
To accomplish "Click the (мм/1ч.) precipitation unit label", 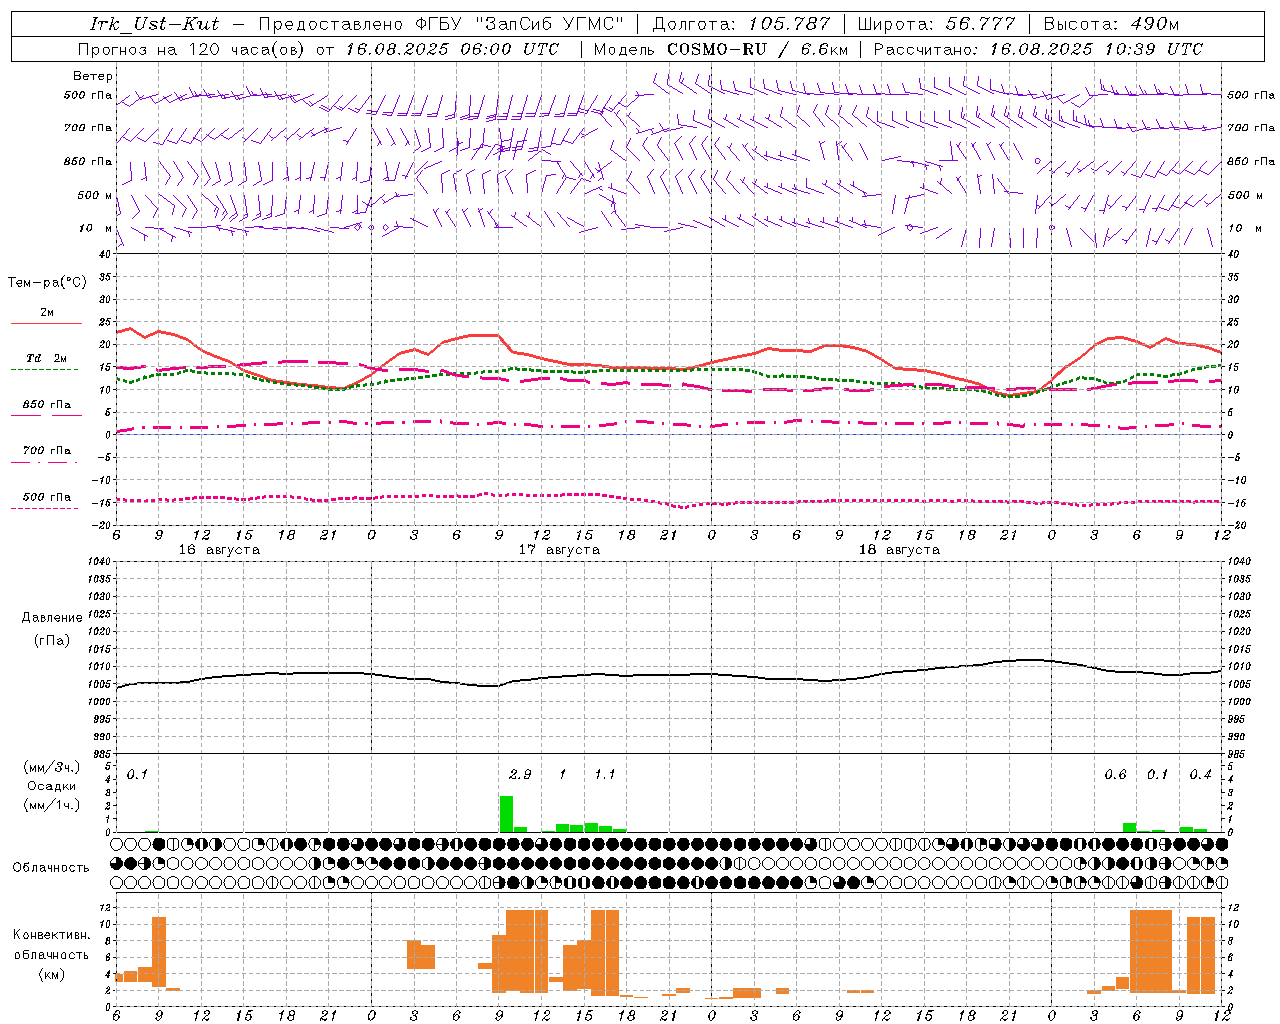I will 52,805.
